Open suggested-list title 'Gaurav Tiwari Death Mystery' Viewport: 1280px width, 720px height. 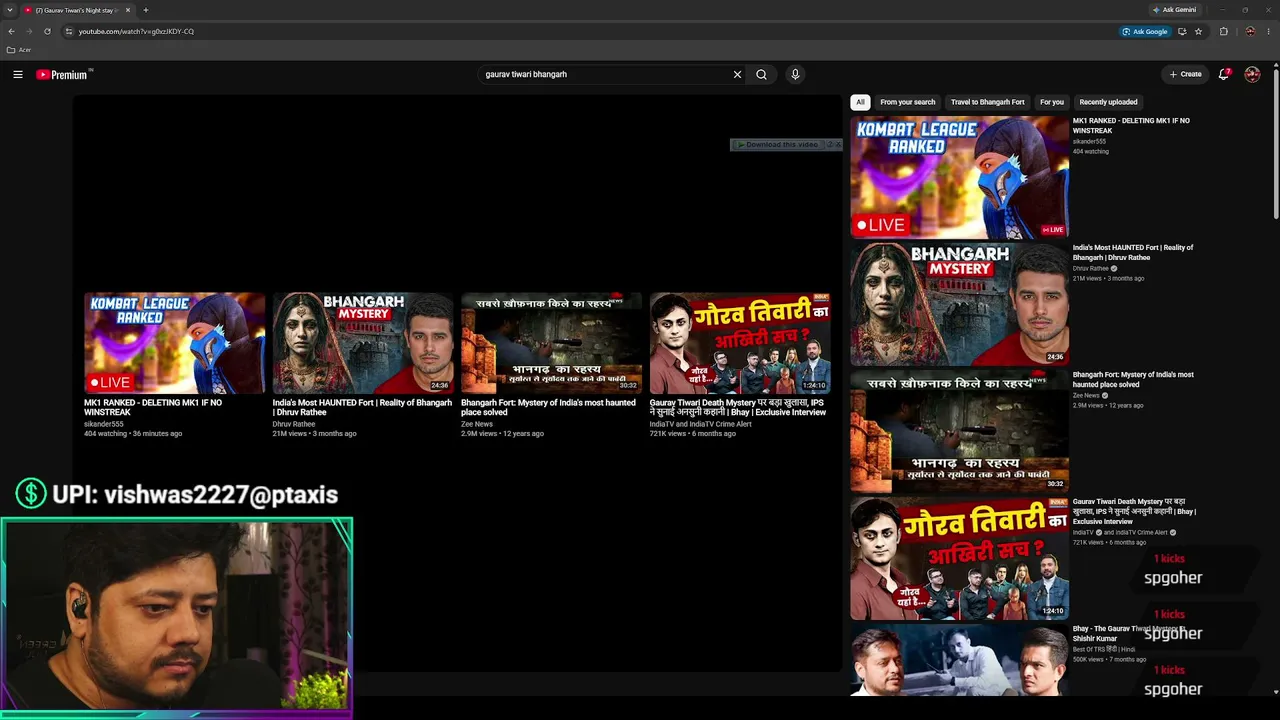1134,512
